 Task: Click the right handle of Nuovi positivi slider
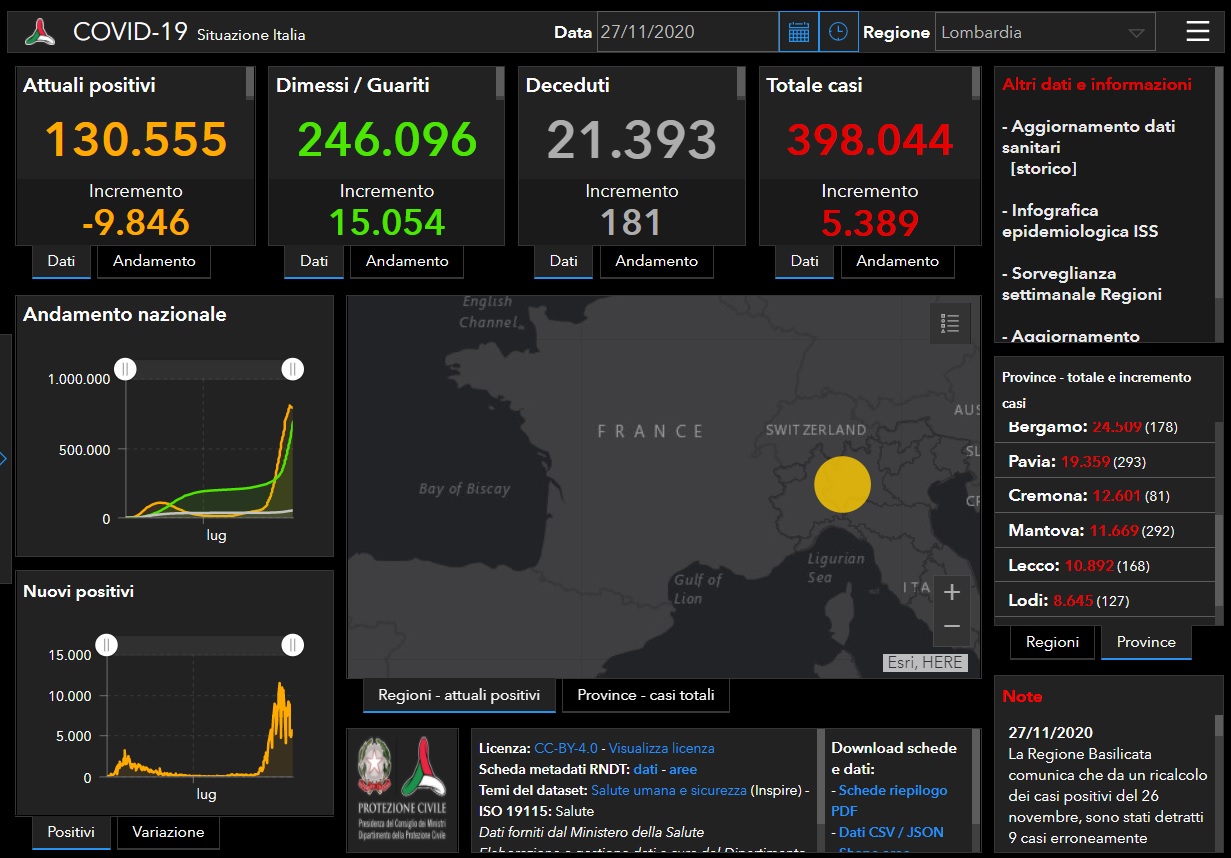click(292, 645)
